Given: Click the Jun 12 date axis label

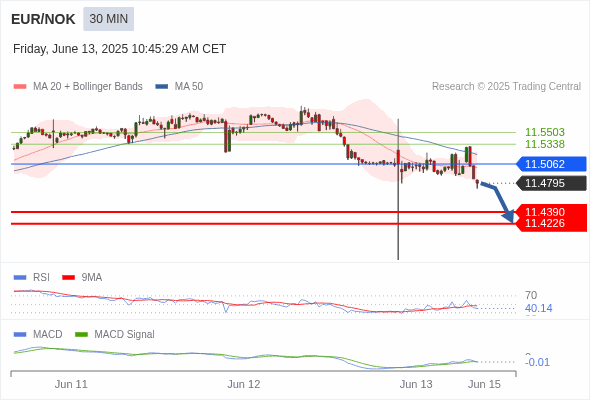Looking at the screenshot, I should pos(243,384).
